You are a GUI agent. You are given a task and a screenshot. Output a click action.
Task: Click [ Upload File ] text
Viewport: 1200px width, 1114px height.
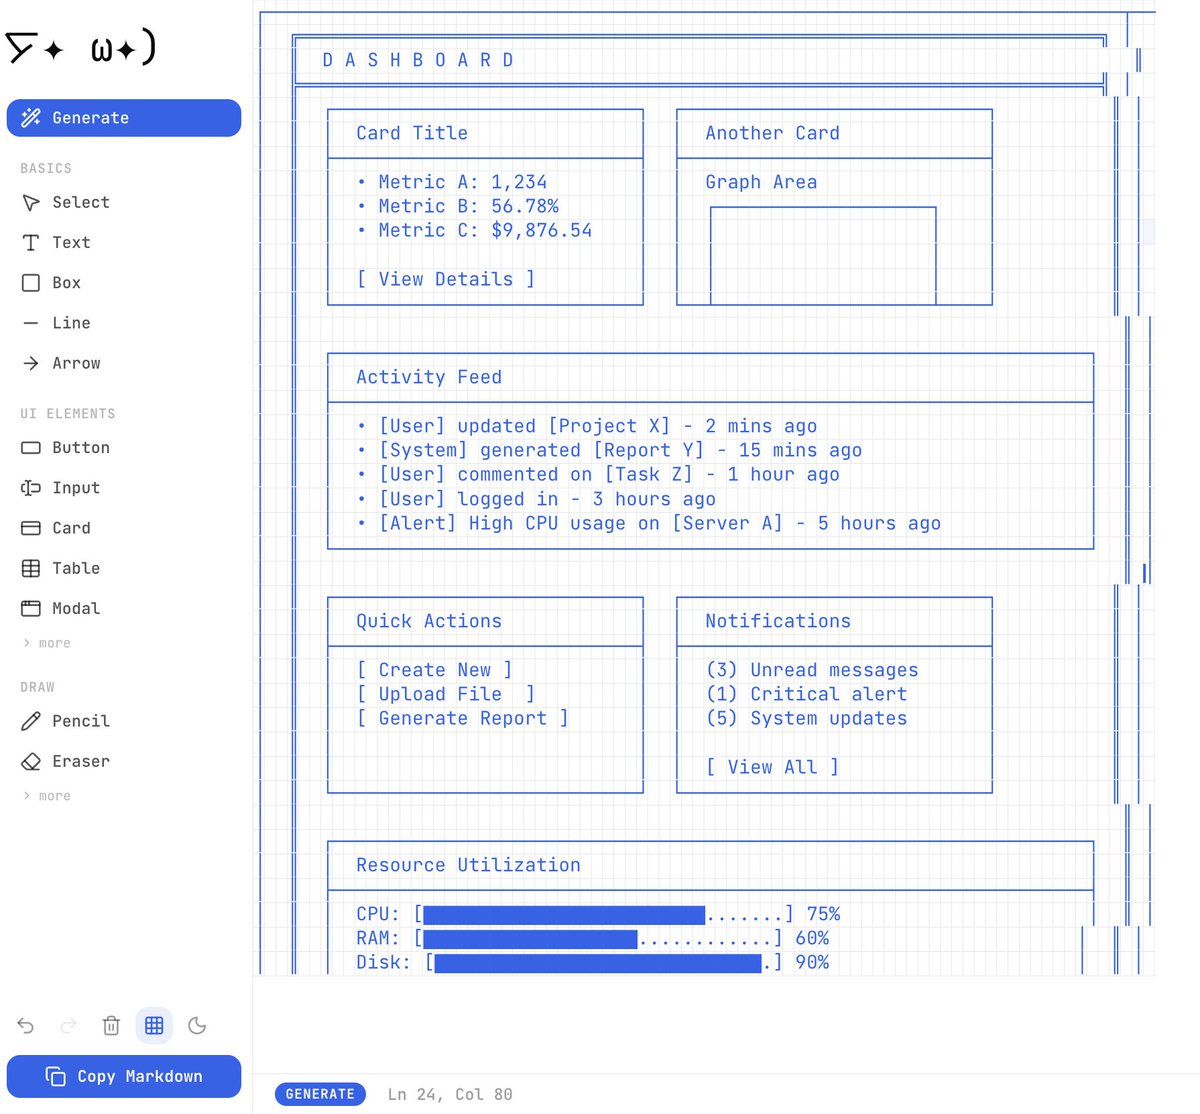(x=446, y=694)
